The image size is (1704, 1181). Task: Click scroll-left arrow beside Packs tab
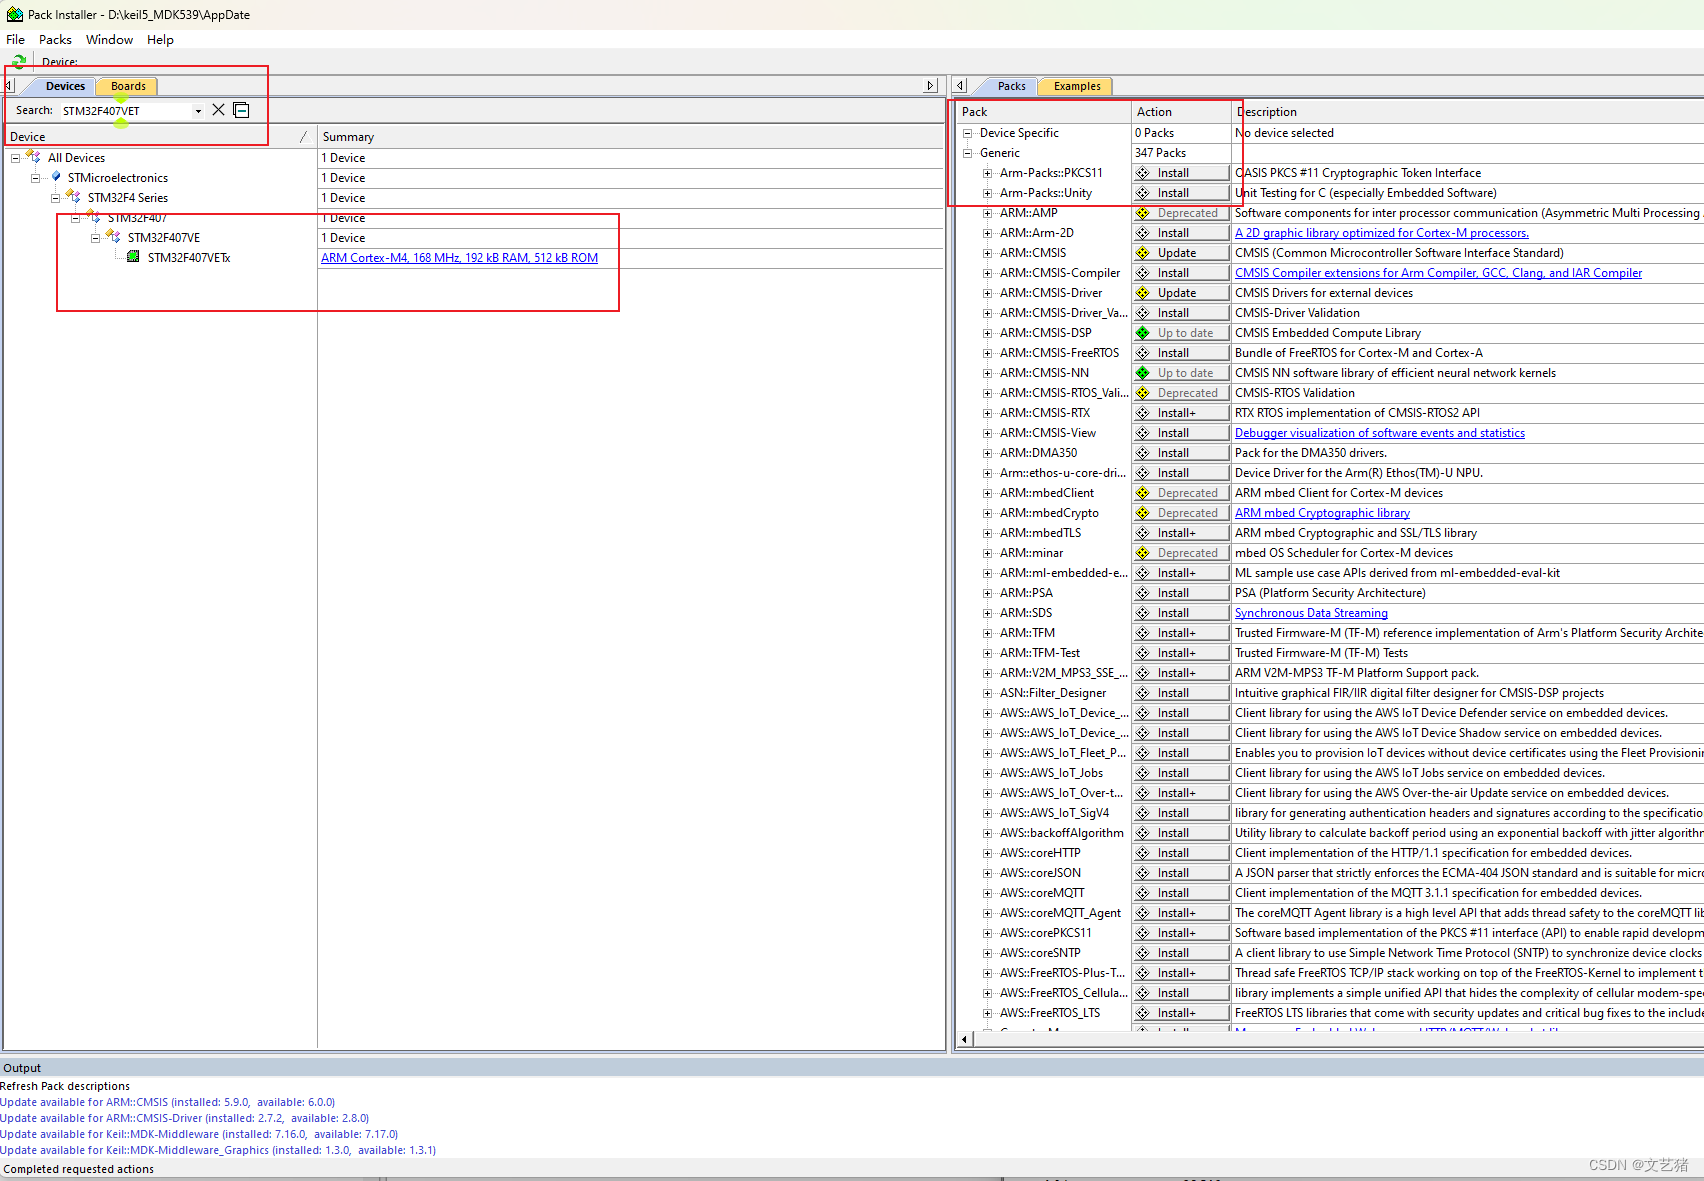pos(960,86)
